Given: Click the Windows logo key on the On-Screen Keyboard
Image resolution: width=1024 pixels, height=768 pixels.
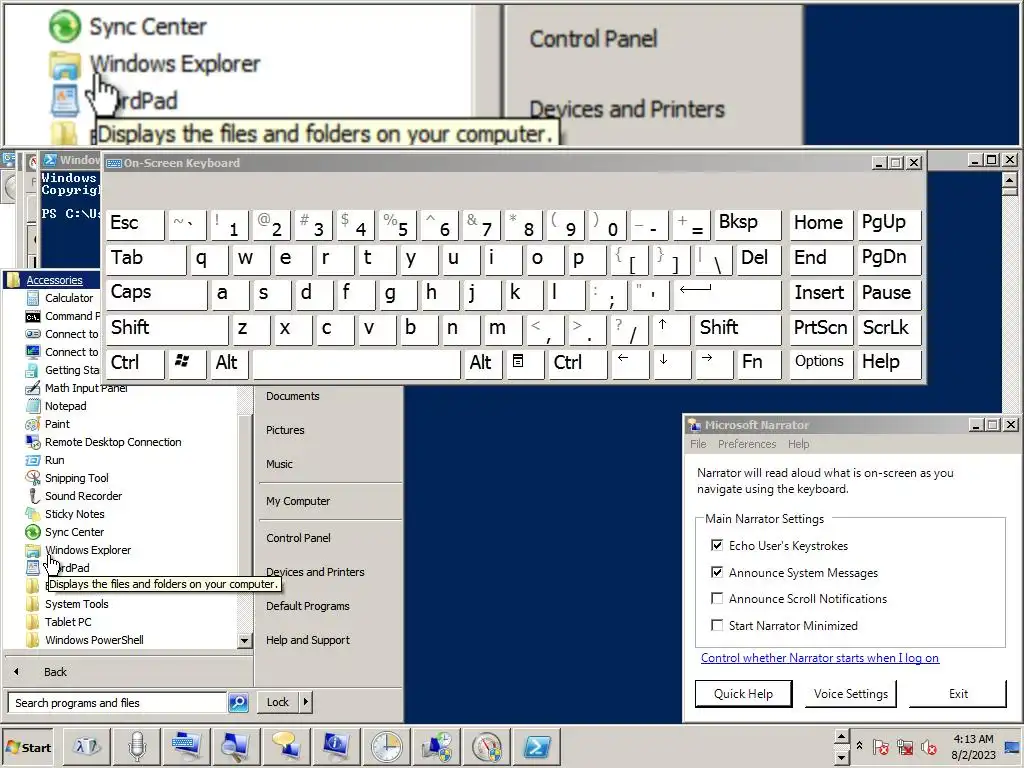Looking at the screenshot, I should tap(185, 362).
